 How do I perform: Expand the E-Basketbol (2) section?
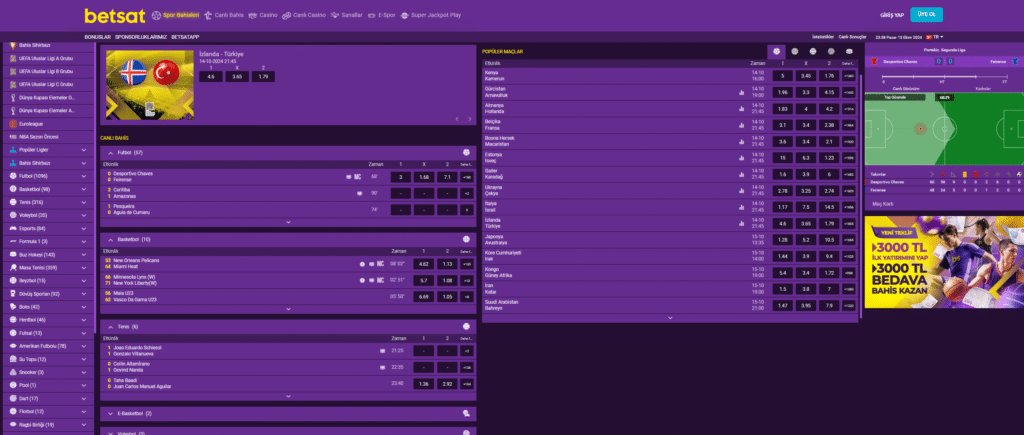(x=110, y=413)
